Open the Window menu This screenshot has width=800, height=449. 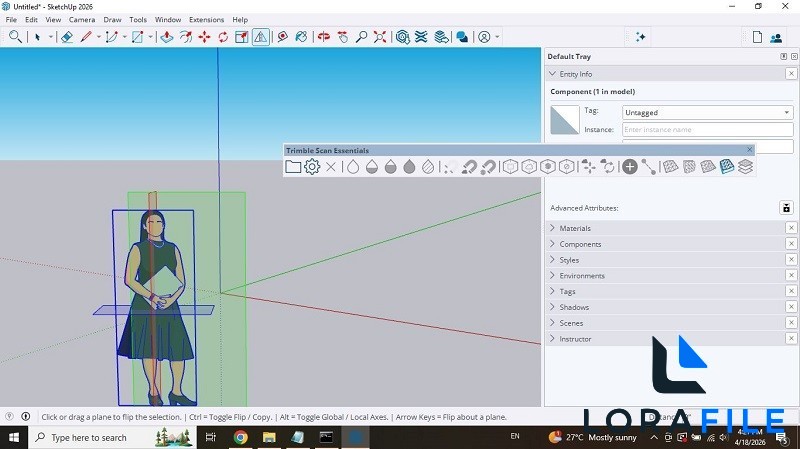(x=168, y=19)
